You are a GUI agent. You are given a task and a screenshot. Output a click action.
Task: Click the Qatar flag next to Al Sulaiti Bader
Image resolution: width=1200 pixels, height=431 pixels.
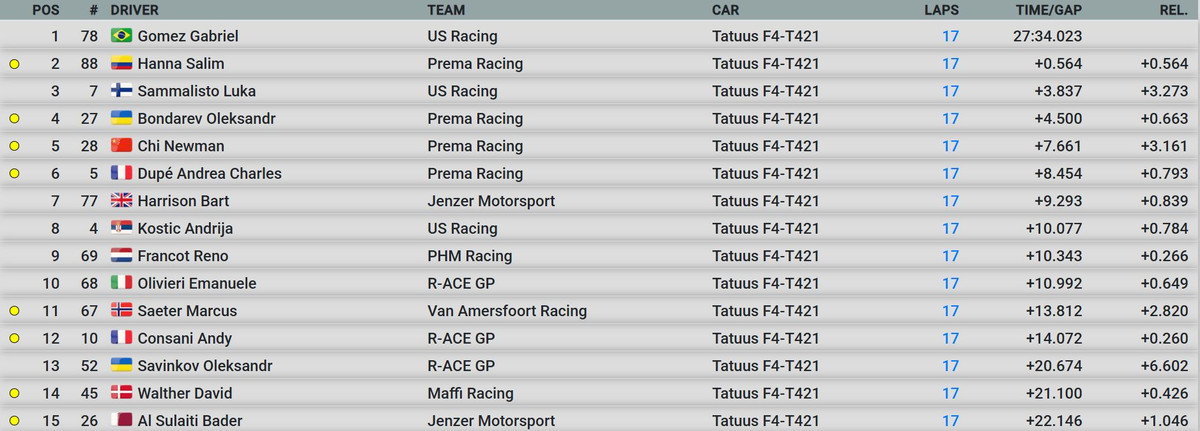pyautogui.click(x=122, y=421)
